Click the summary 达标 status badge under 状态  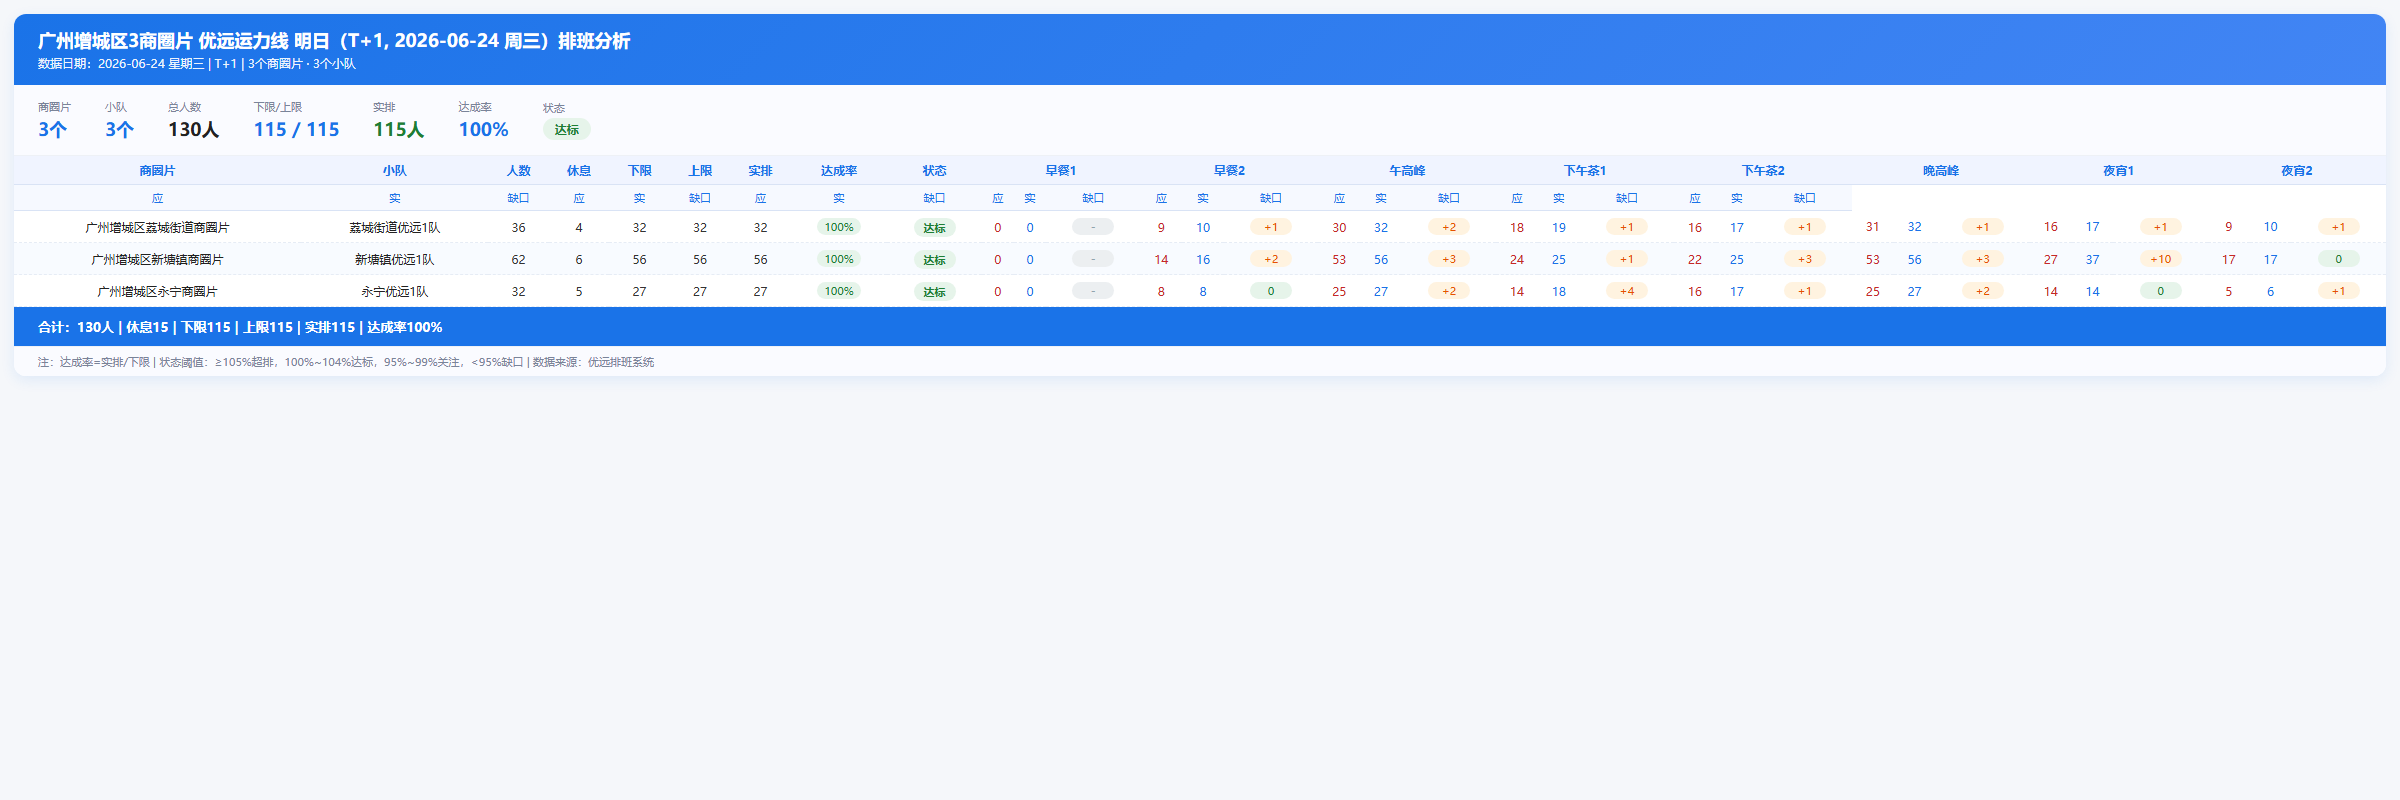coord(567,130)
